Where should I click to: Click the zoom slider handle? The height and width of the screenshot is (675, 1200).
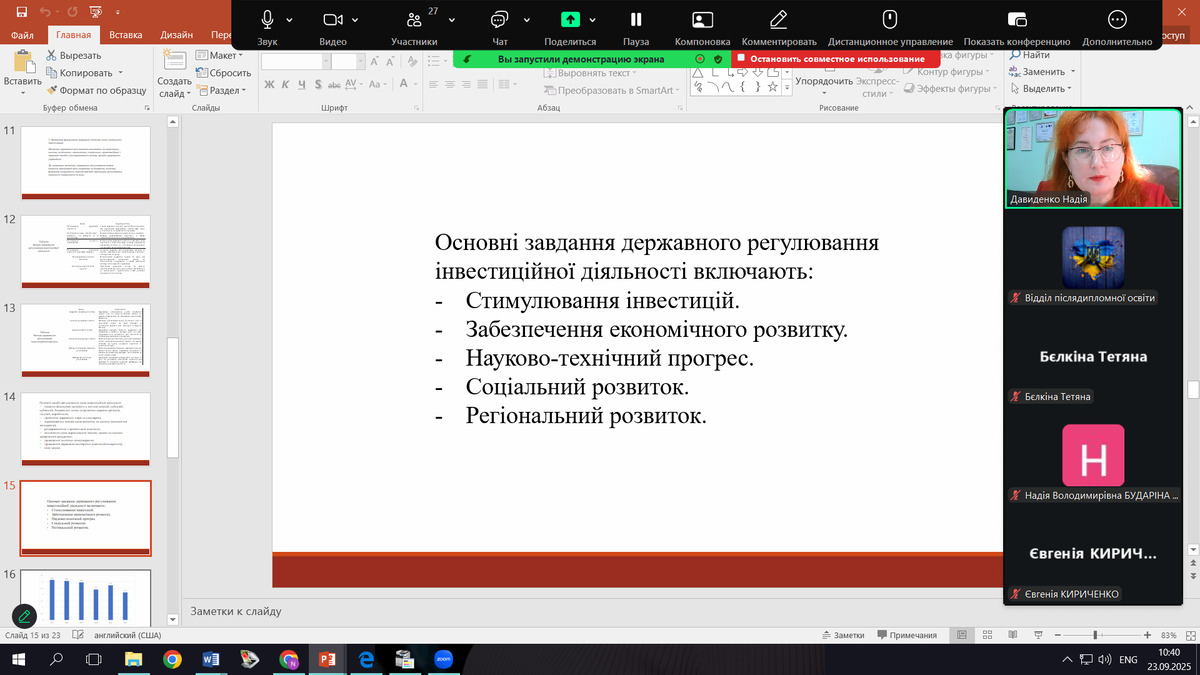point(1096,635)
